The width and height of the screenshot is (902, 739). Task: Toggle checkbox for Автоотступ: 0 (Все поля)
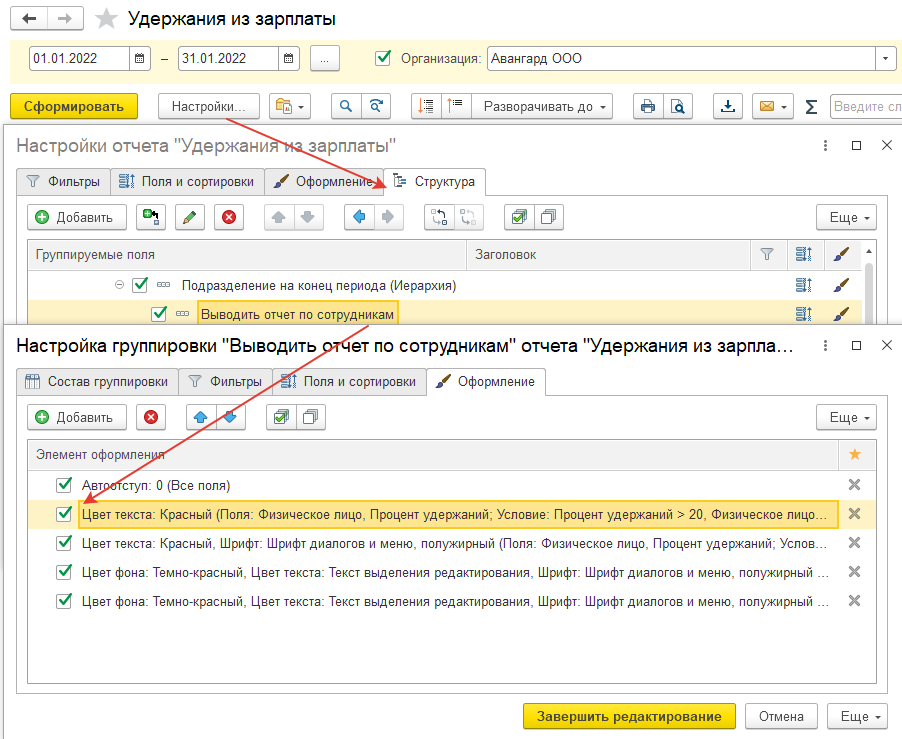[x=65, y=485]
